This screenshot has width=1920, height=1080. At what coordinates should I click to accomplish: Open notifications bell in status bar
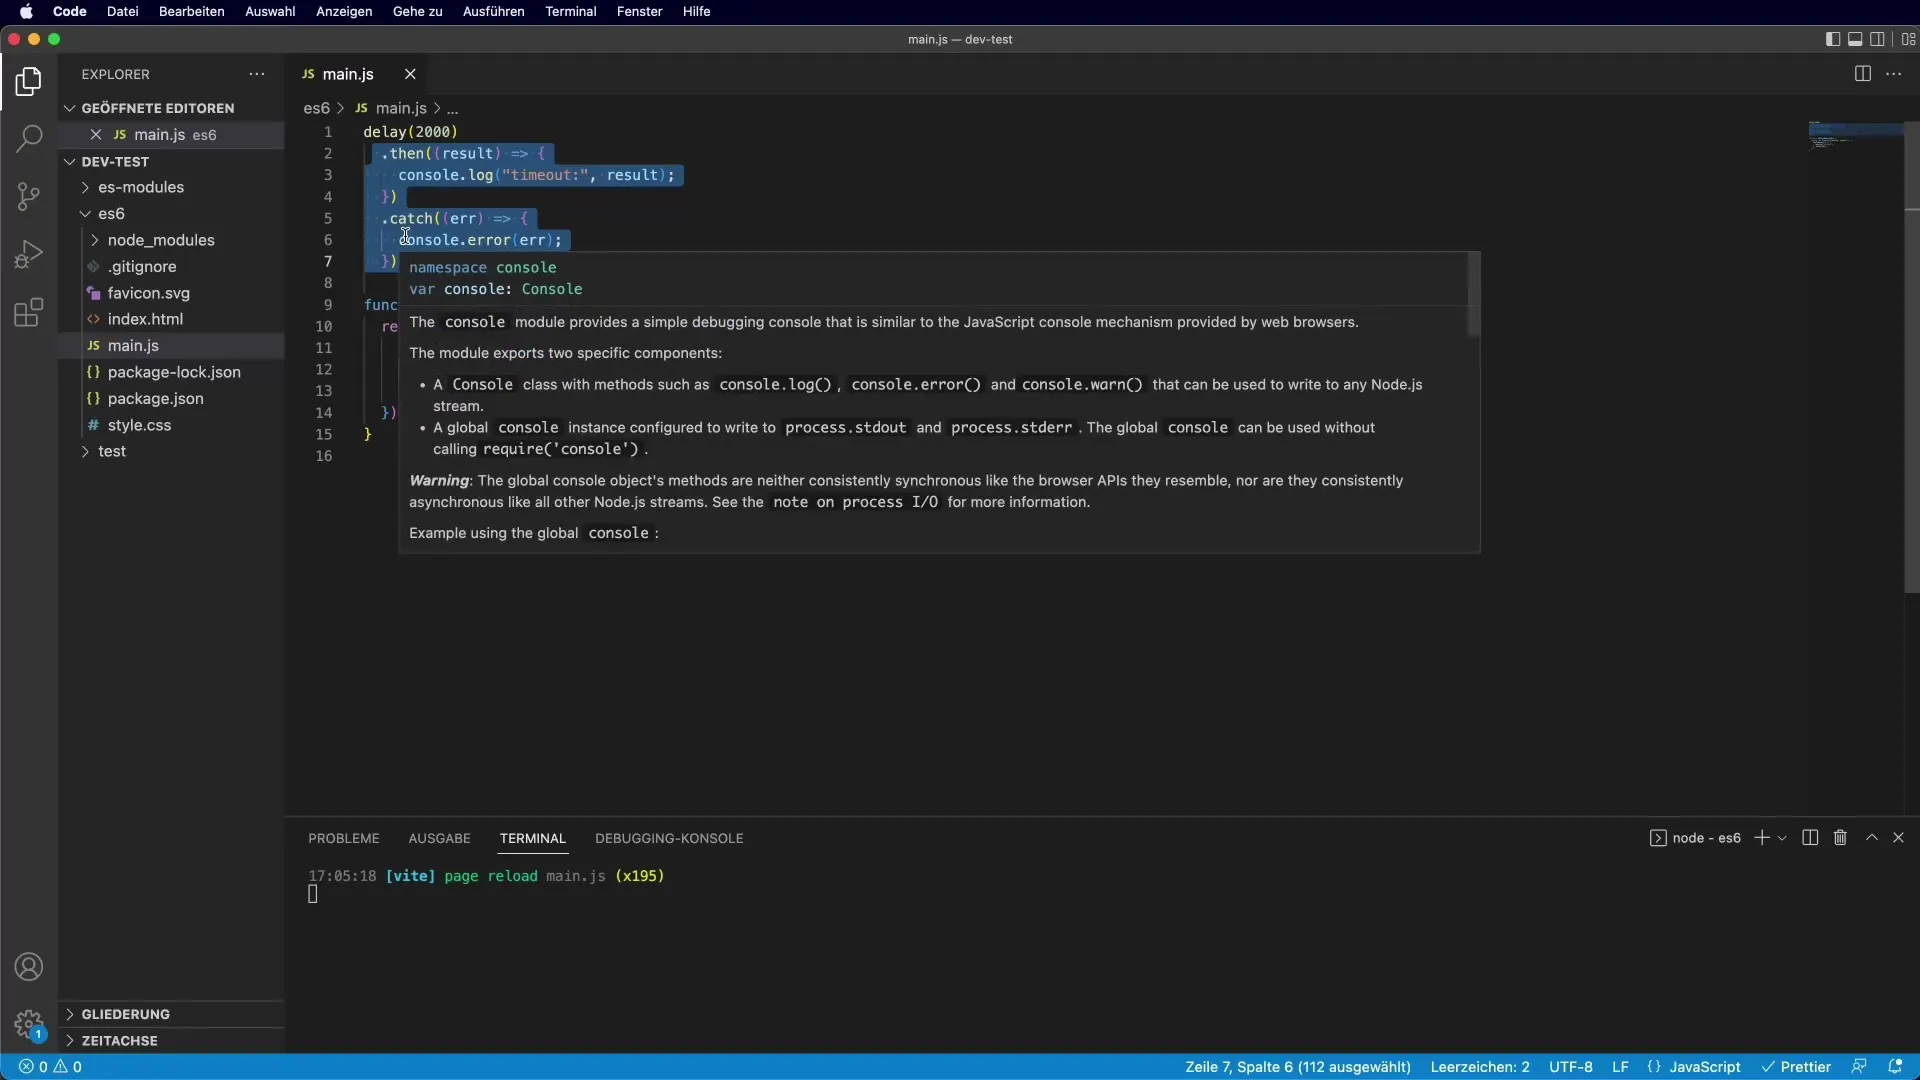click(x=1895, y=1067)
